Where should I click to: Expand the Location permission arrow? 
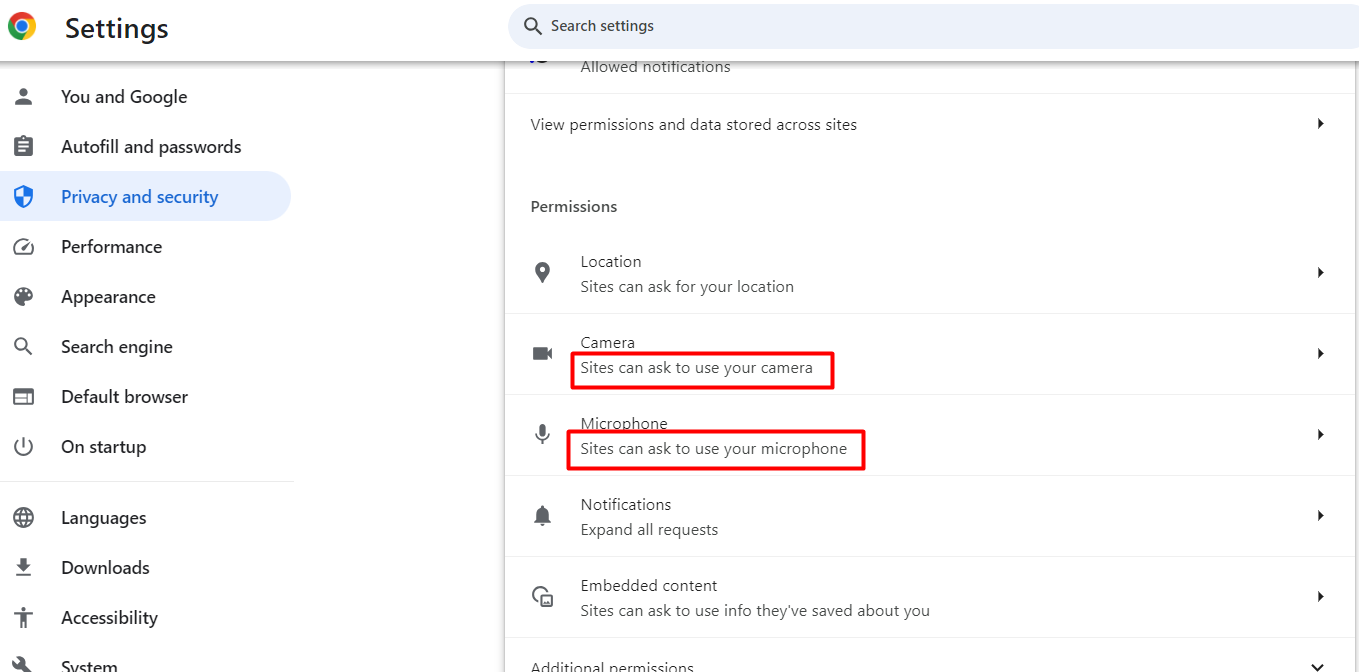click(x=1320, y=273)
